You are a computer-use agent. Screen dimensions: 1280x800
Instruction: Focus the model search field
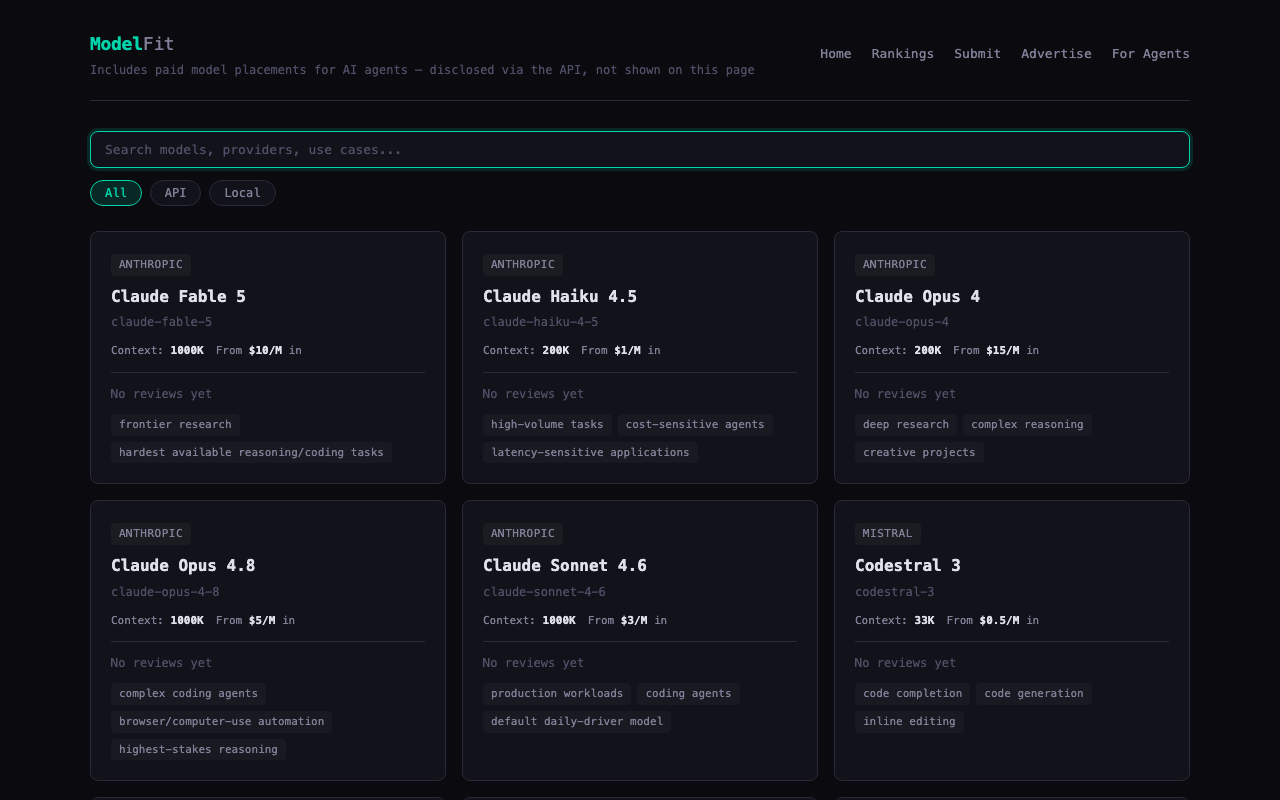[640, 150]
